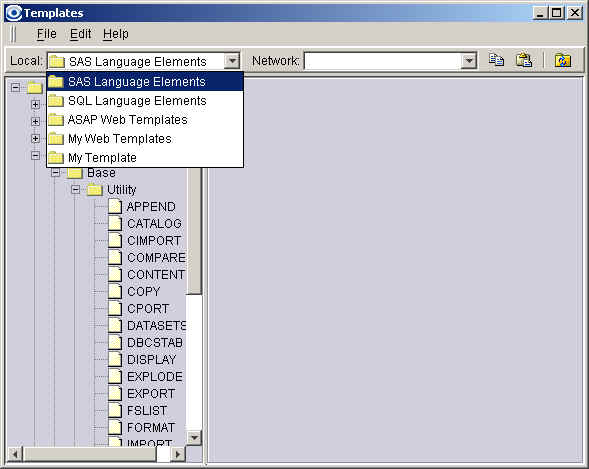Click the Local dropdown arrow

pyautogui.click(x=232, y=61)
